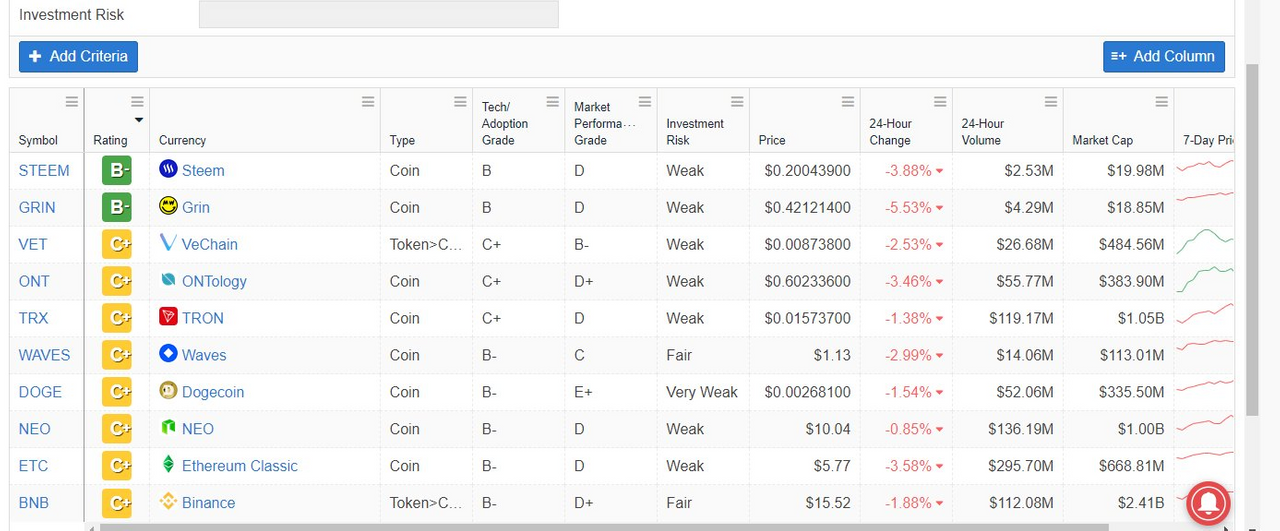Click the Ethereum Classic logo icon
The height and width of the screenshot is (531, 1280).
point(168,465)
